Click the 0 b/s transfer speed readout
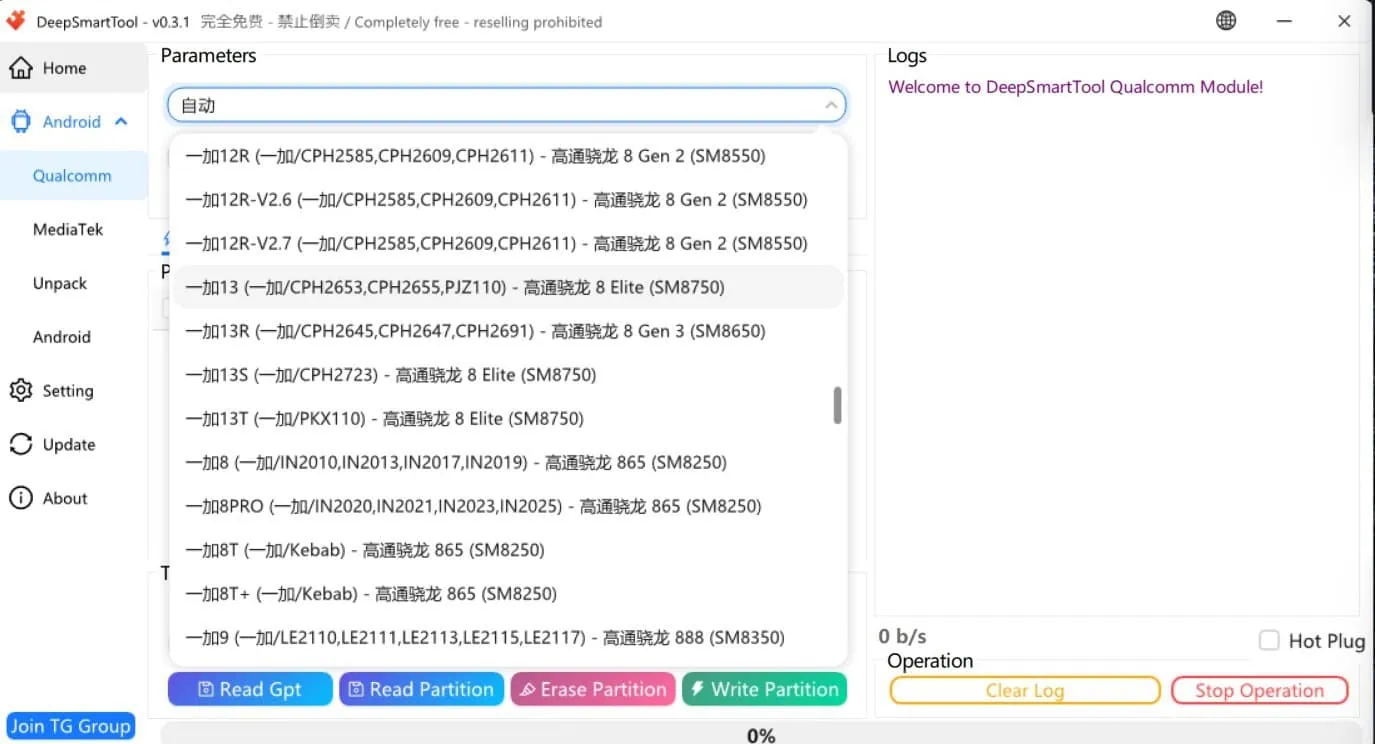The height and width of the screenshot is (744, 1375). point(903,636)
